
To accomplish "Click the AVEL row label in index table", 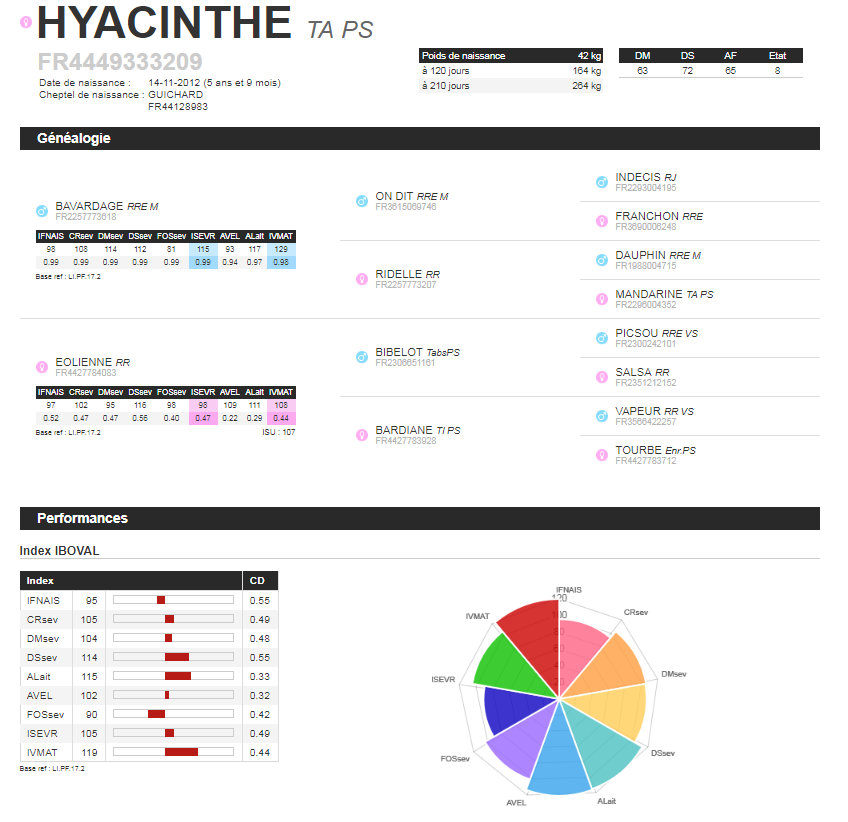I will coord(39,695).
